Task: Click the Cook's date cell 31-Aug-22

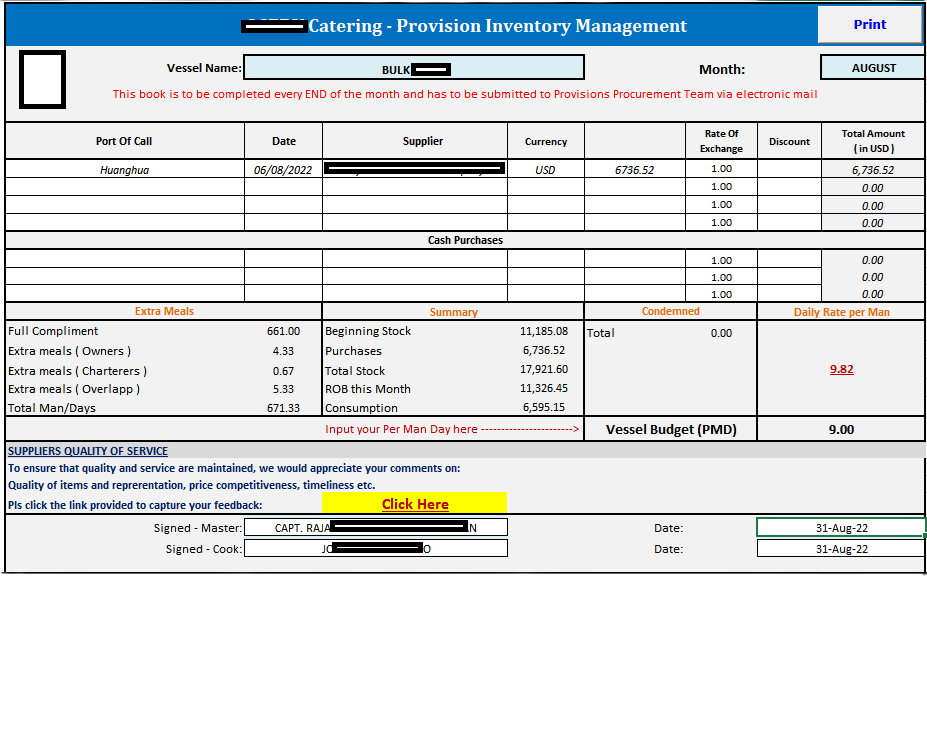Action: (x=841, y=548)
